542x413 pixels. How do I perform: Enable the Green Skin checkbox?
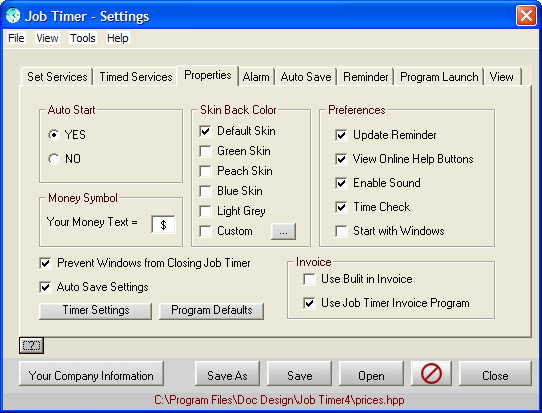tap(205, 151)
